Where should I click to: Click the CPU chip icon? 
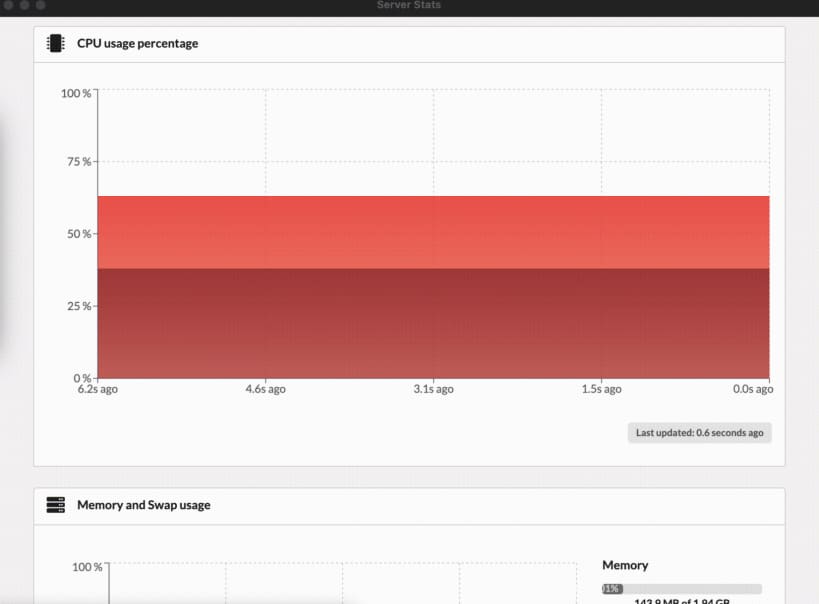click(55, 43)
